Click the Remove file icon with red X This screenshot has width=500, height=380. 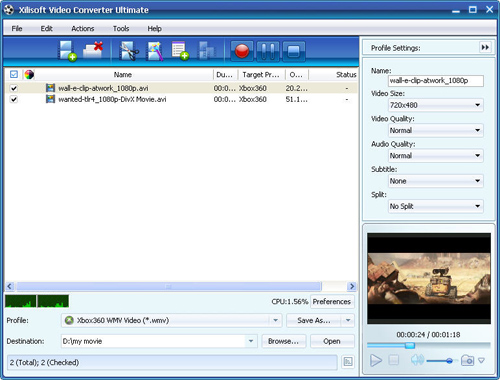point(93,51)
